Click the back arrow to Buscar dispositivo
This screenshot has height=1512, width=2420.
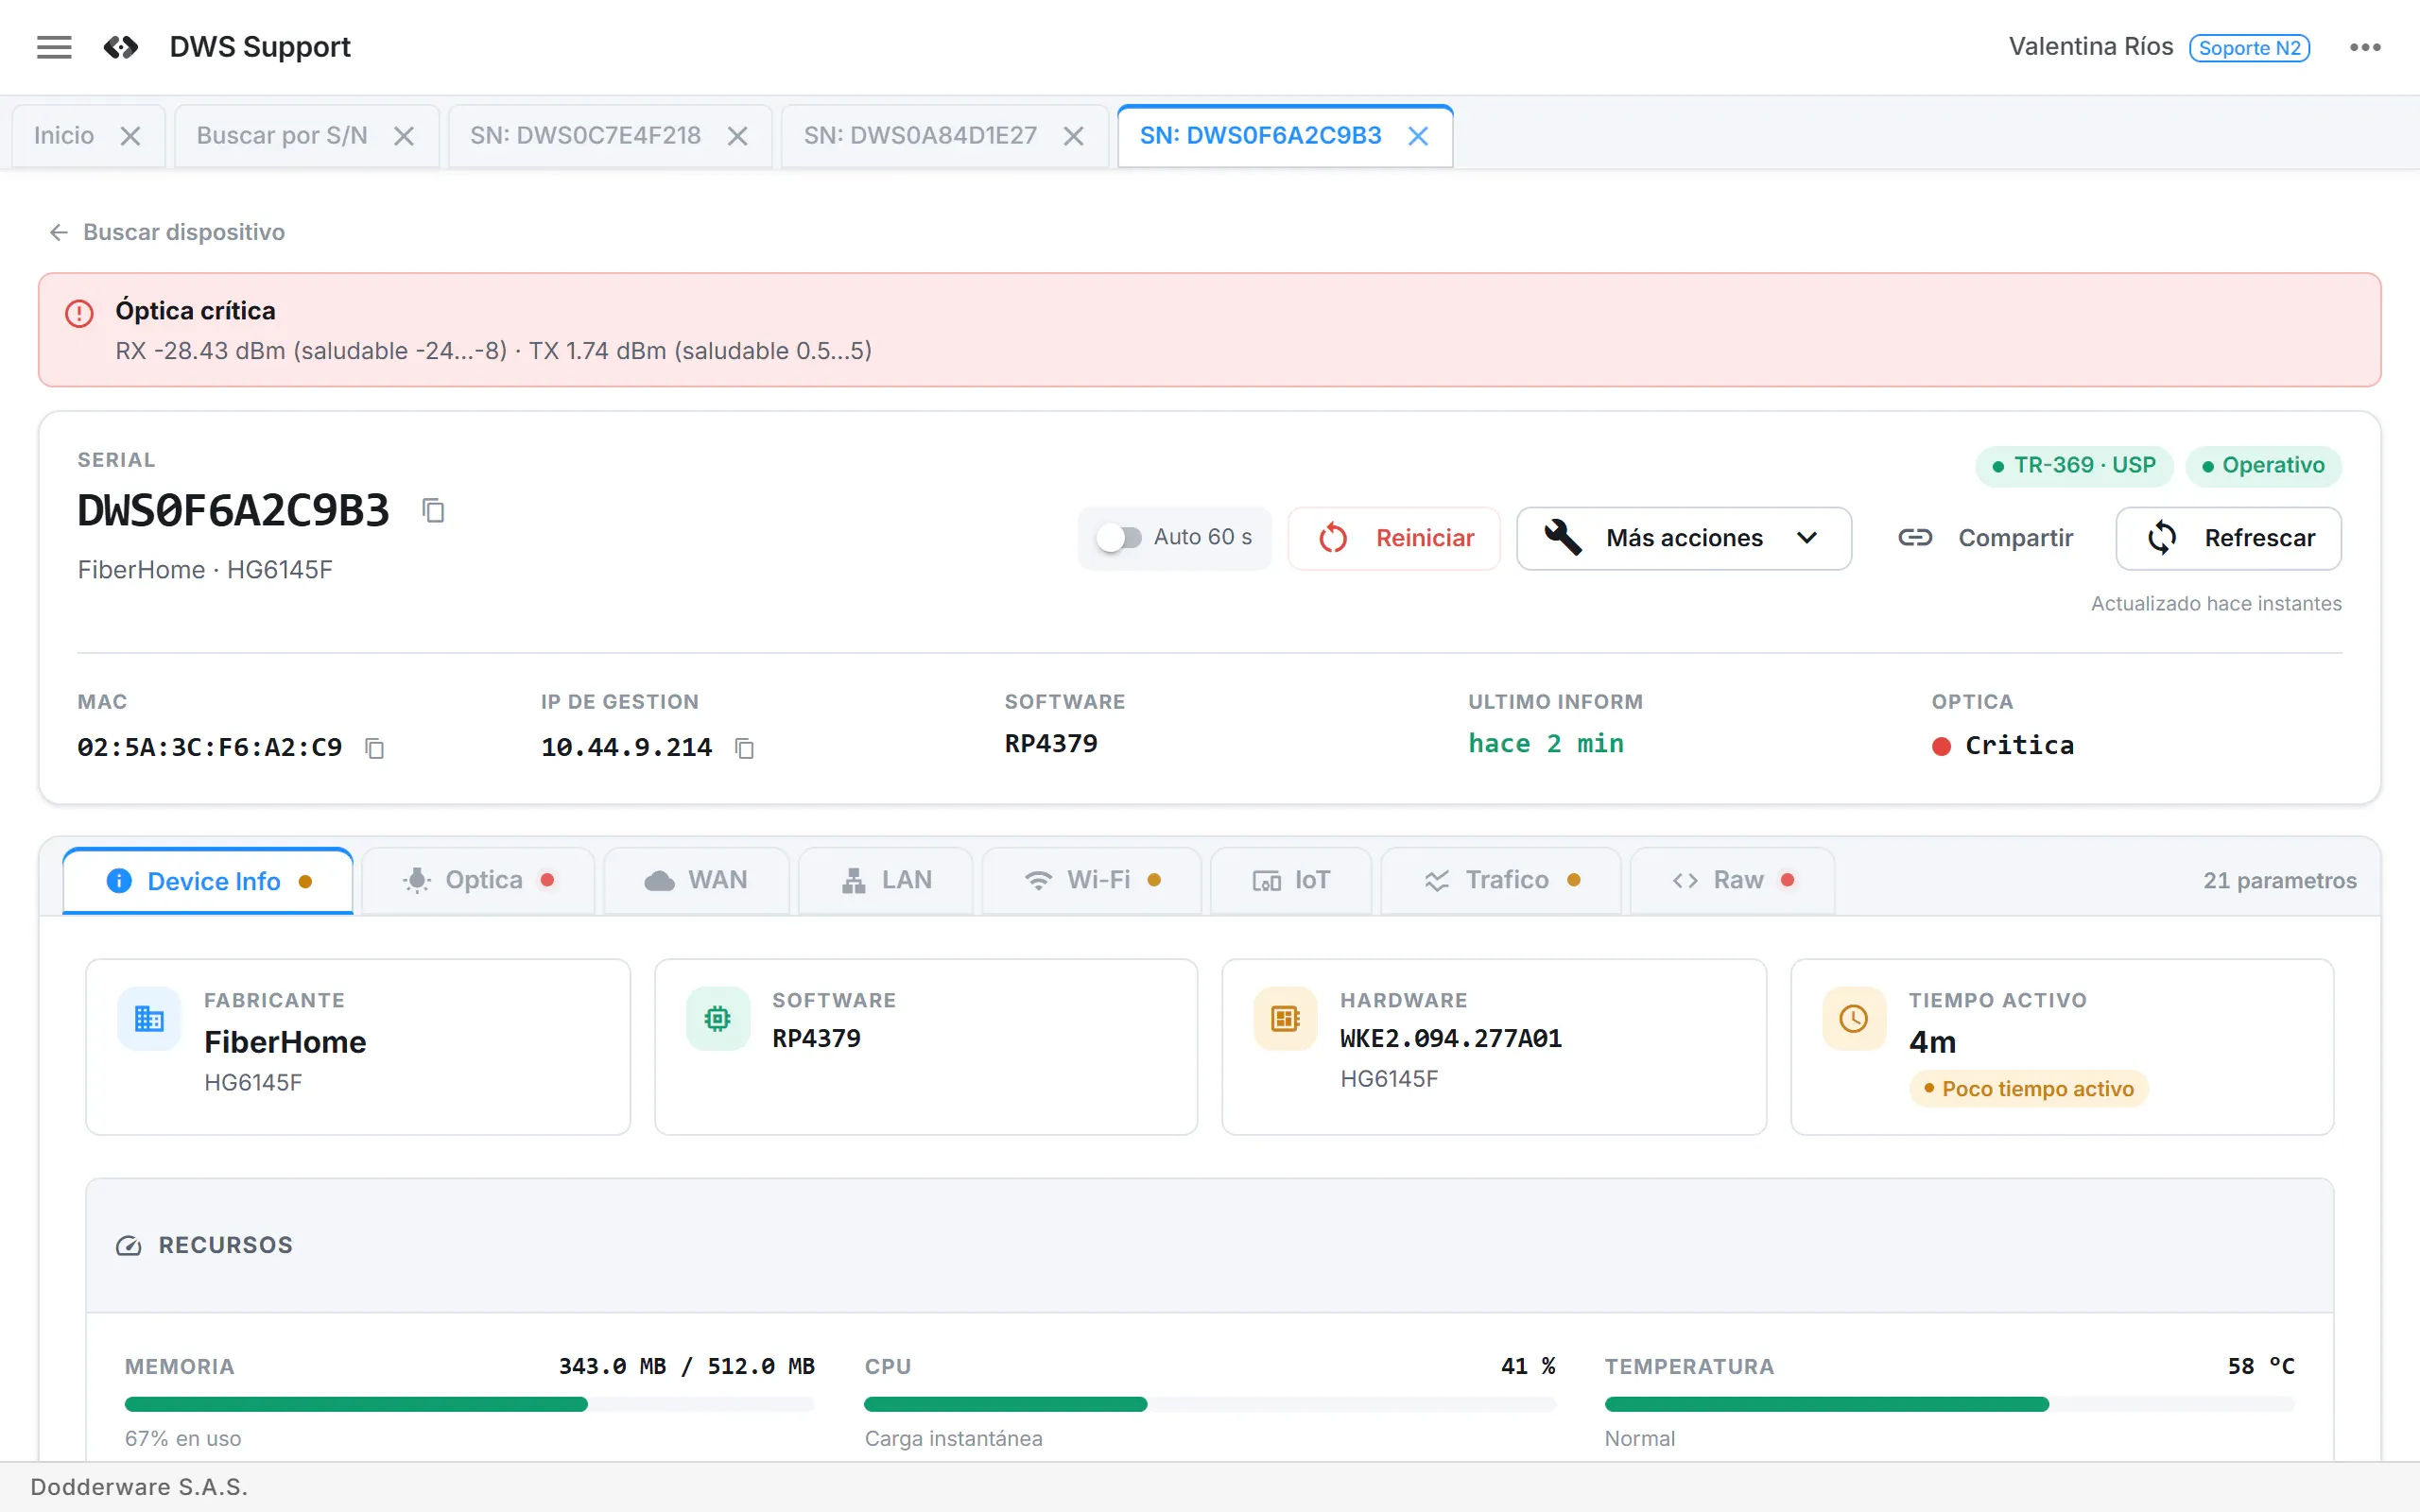pos(58,232)
